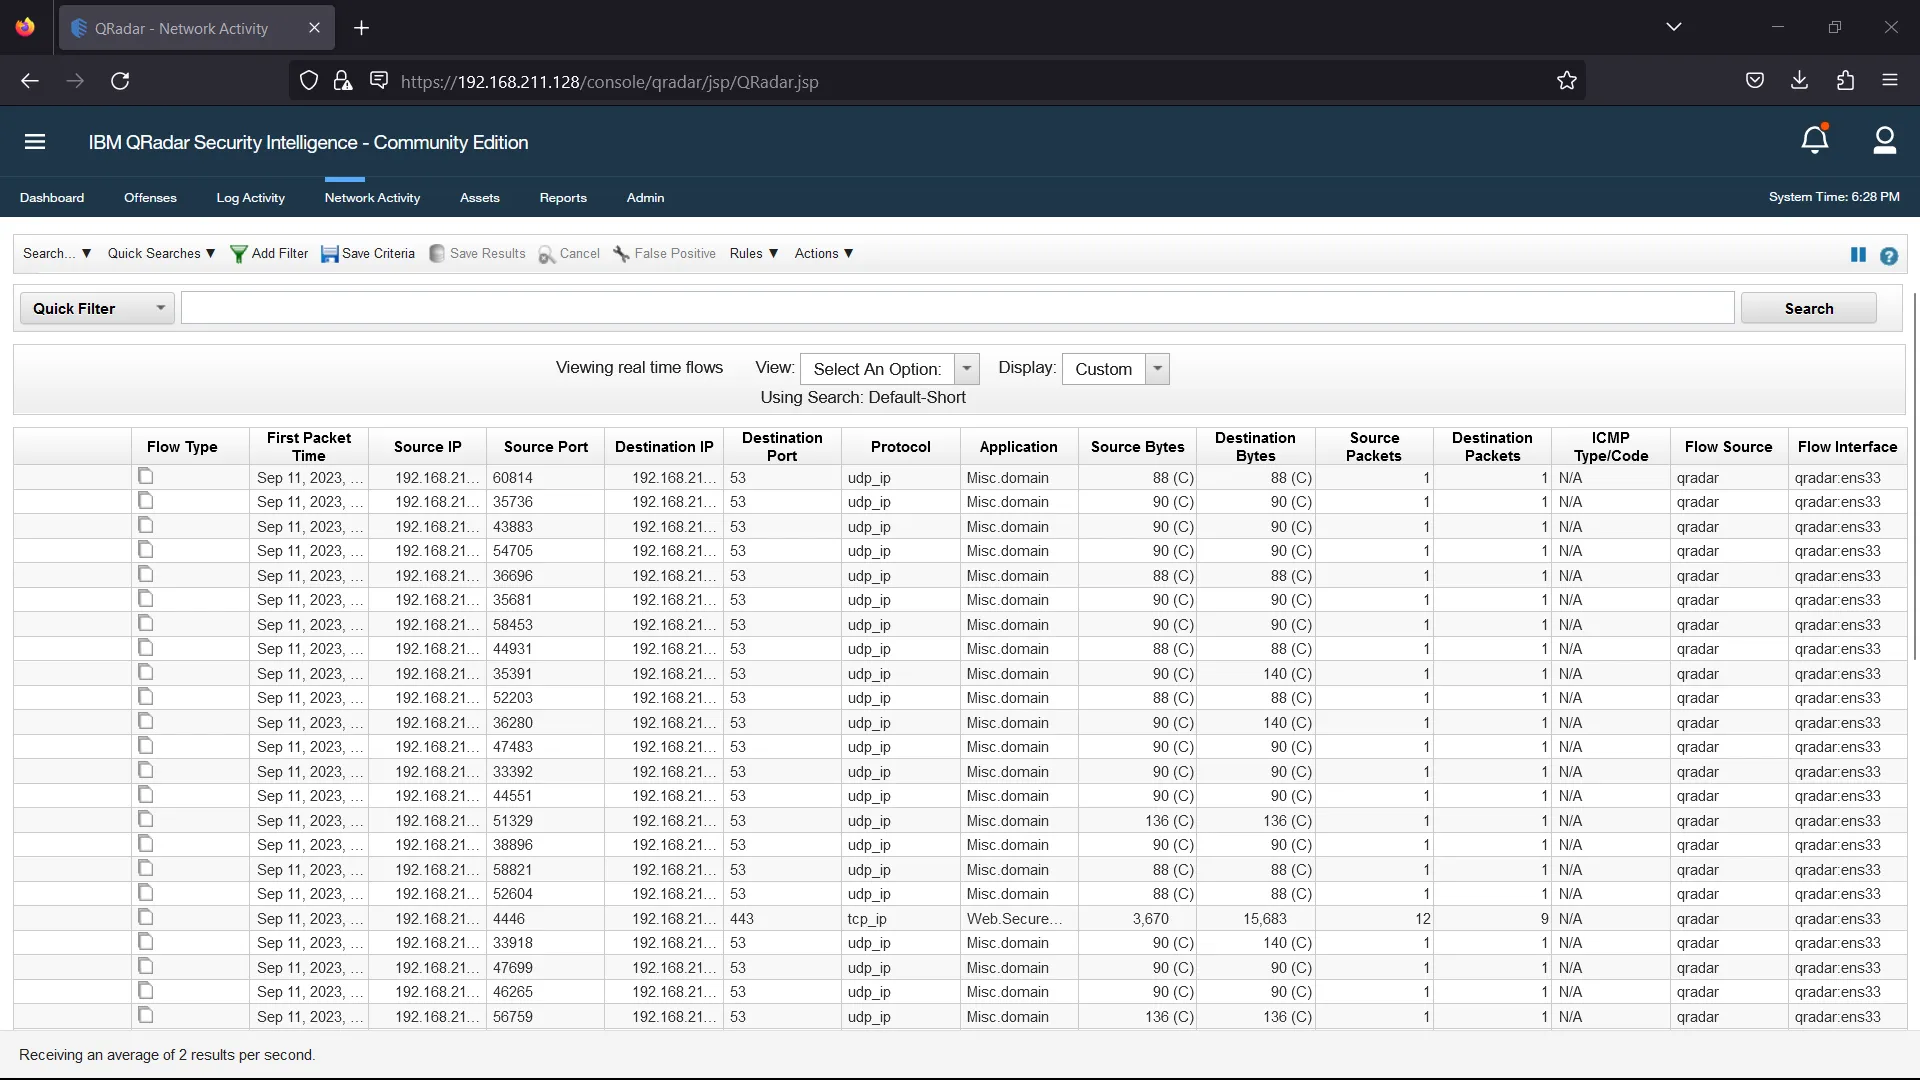Click the Cancel search icon
This screenshot has height=1080, width=1920.
pos(547,255)
